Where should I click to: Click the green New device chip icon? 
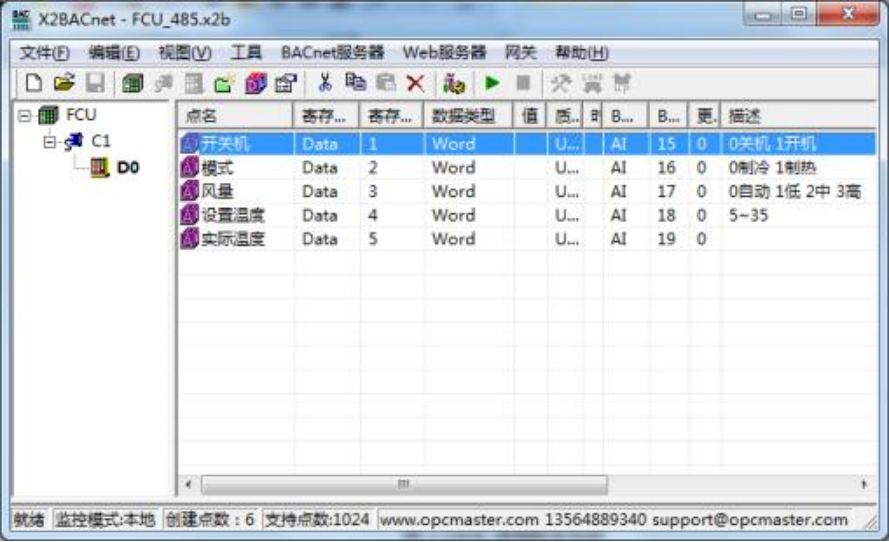(x=132, y=83)
